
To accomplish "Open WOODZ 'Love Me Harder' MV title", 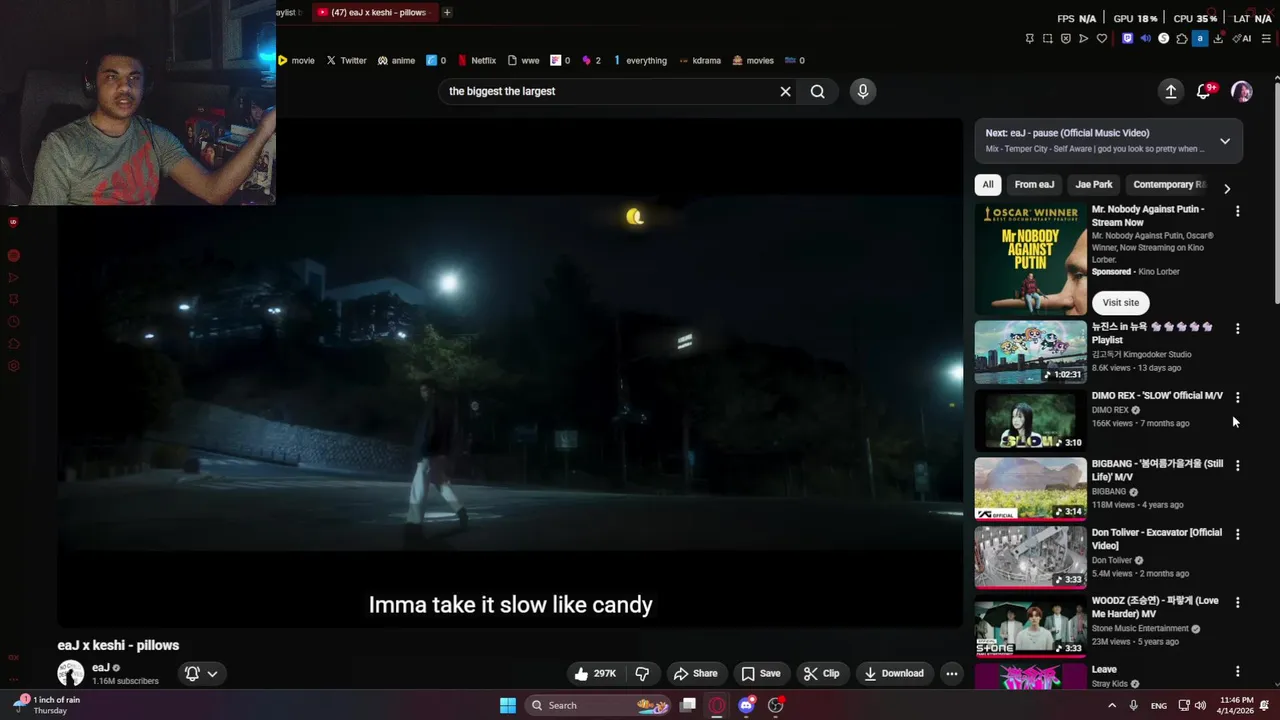I will point(1155,607).
